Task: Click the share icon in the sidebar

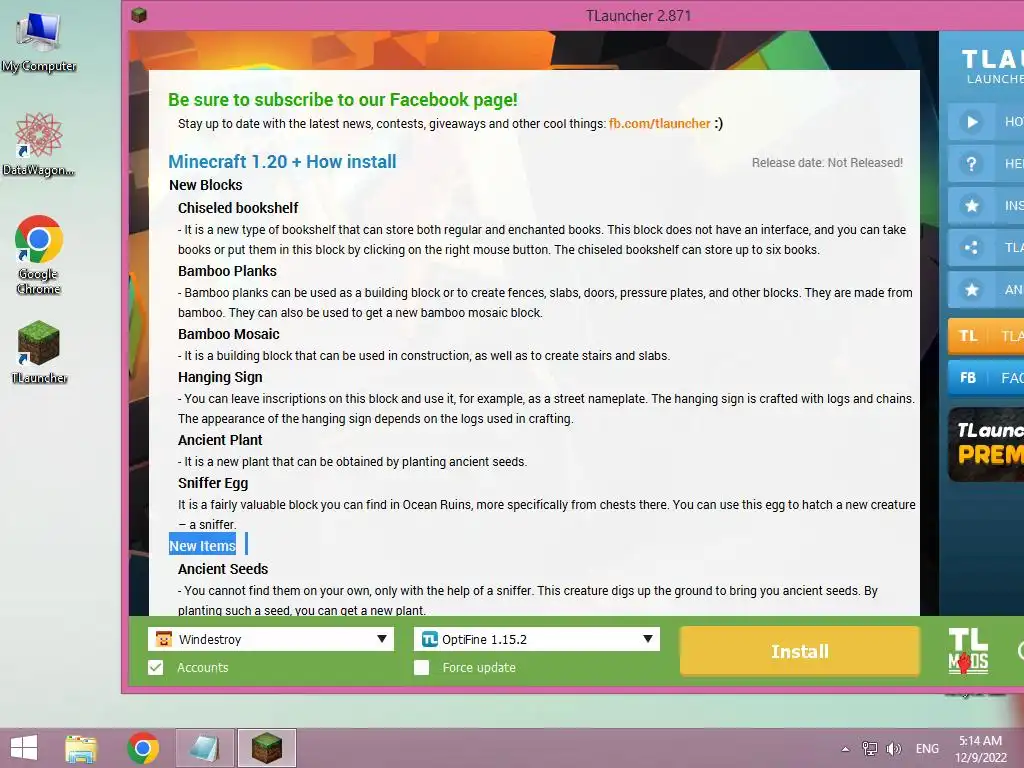Action: [972, 248]
